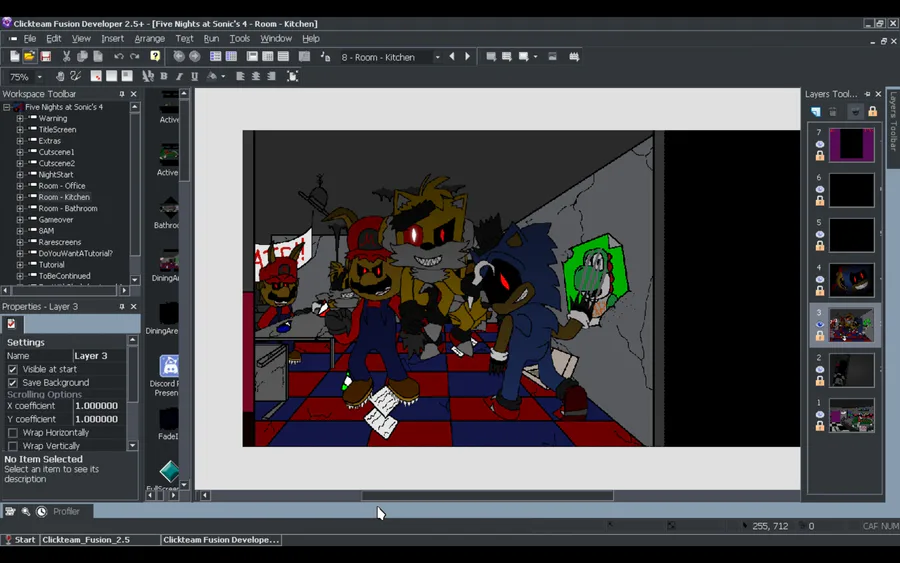Expand the Warning frame in the workspace tree
This screenshot has width=900, height=563.
20,119
